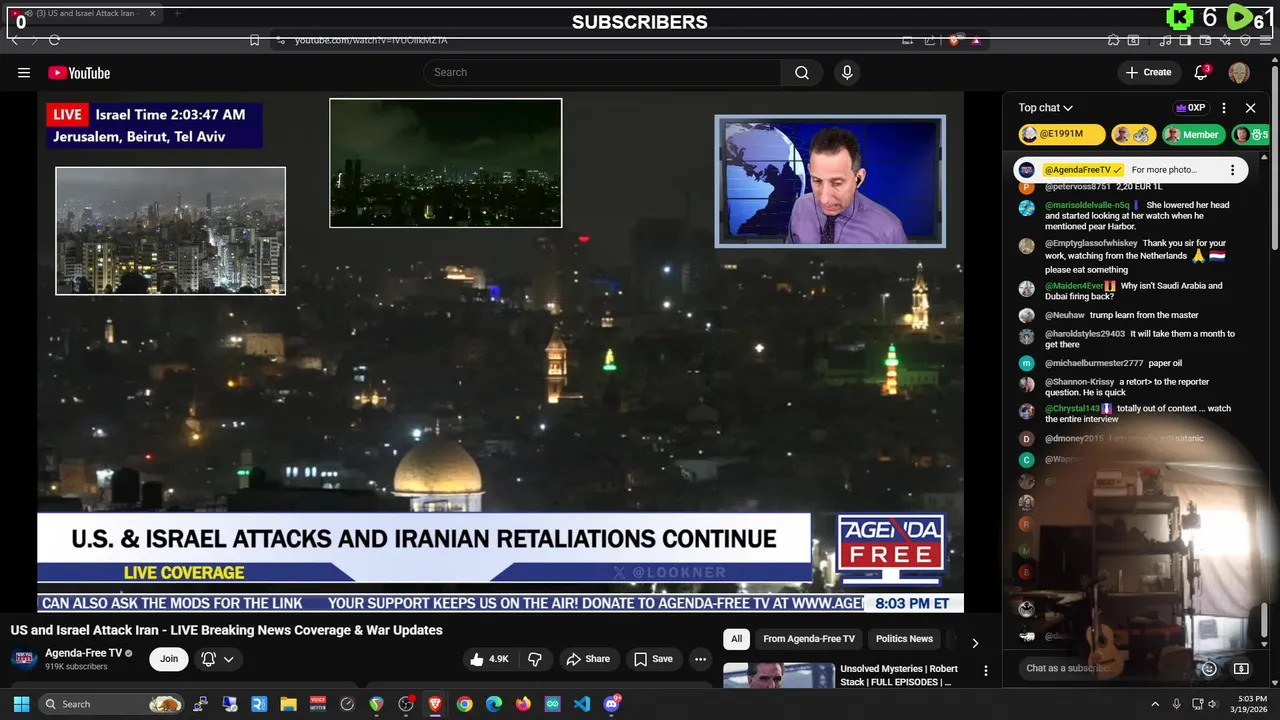Select the All filter chip

(736, 639)
